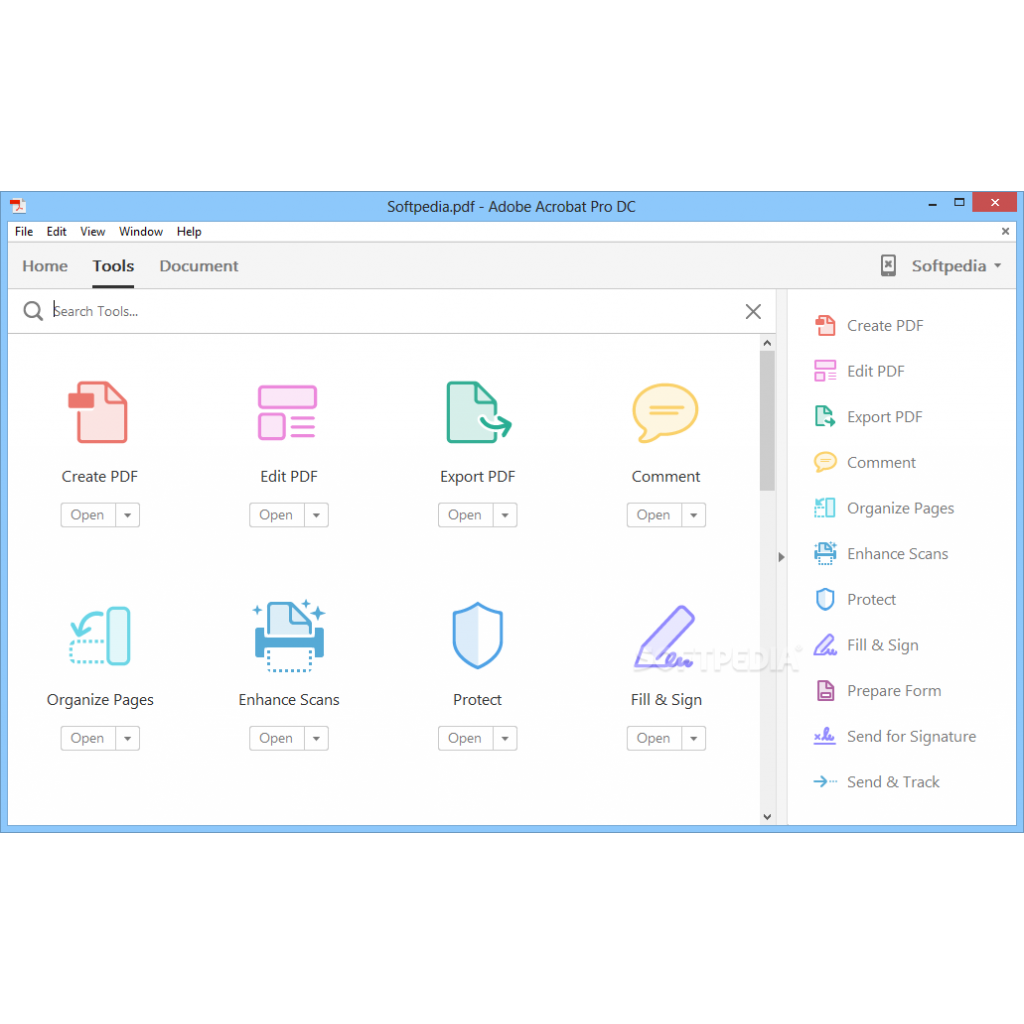Select the Protect shield icon
The height and width of the screenshot is (1024, 1024).
(x=477, y=635)
